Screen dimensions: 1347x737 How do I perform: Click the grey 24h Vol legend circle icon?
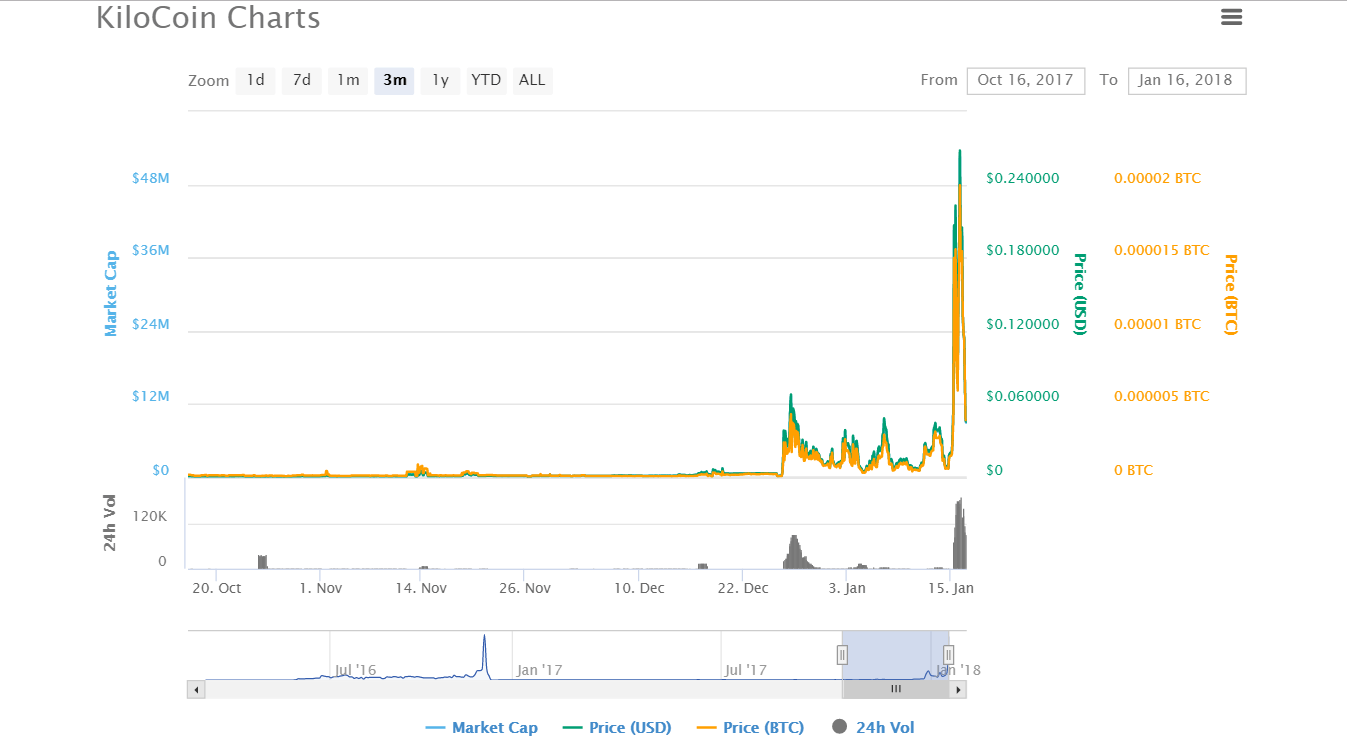click(839, 727)
